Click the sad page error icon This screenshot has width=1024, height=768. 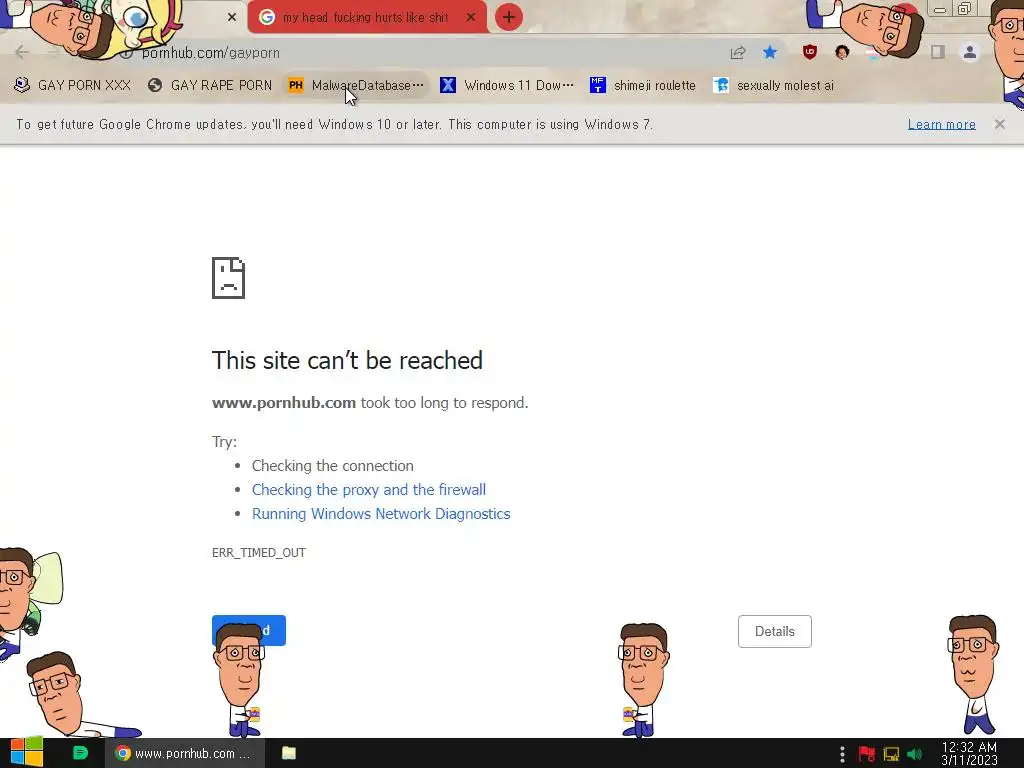click(229, 278)
